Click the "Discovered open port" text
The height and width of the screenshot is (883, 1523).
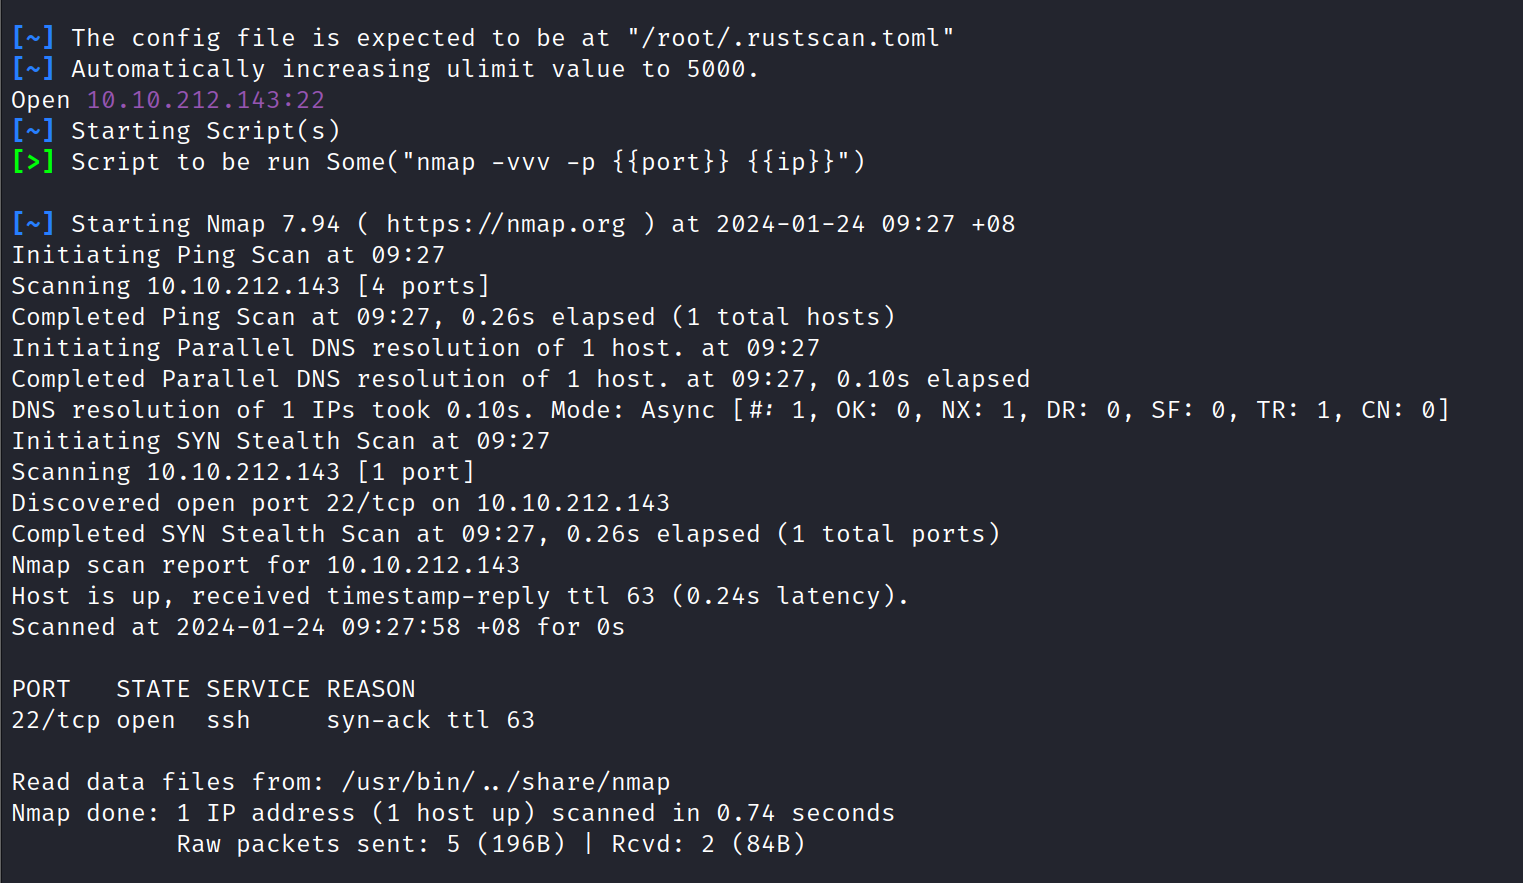pos(160,503)
